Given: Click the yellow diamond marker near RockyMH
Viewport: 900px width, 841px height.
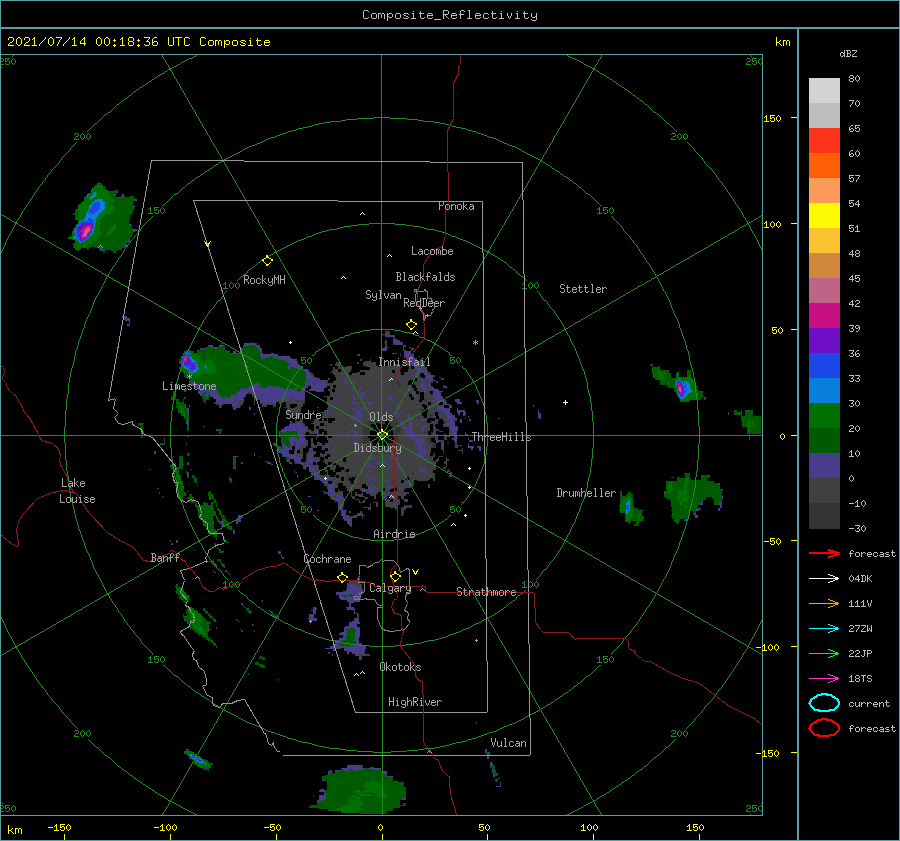Looking at the screenshot, I should (x=267, y=261).
